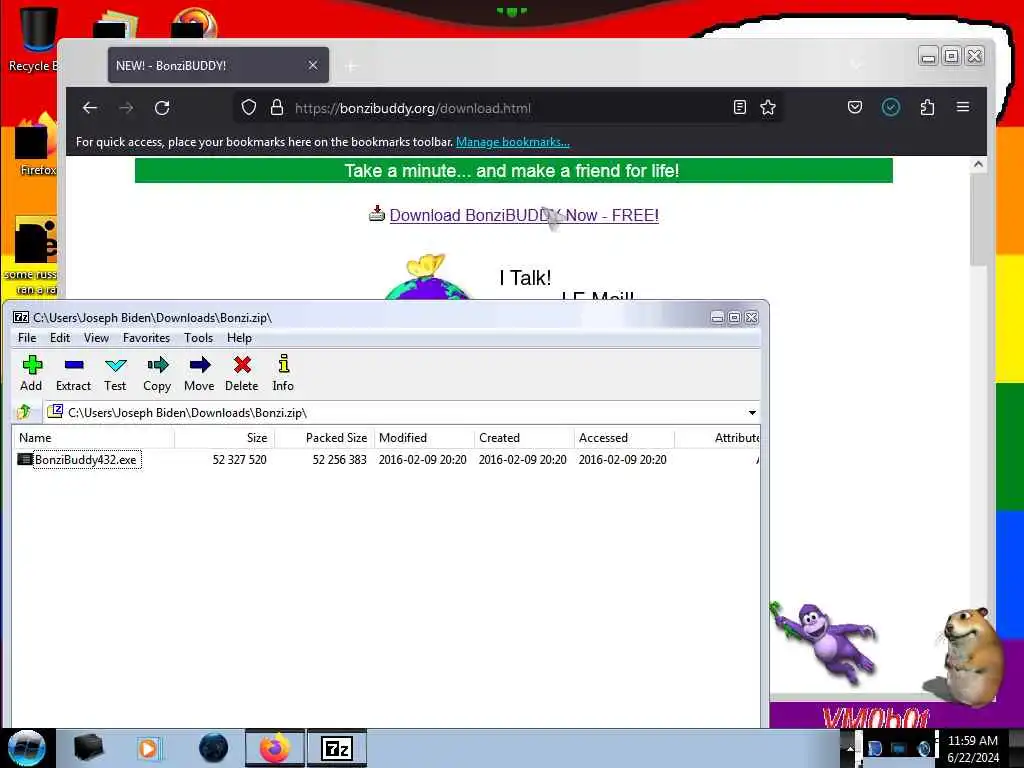Select the BonziBuddy432.exe file row
The width and height of the screenshot is (1024, 768).
click(x=385, y=460)
